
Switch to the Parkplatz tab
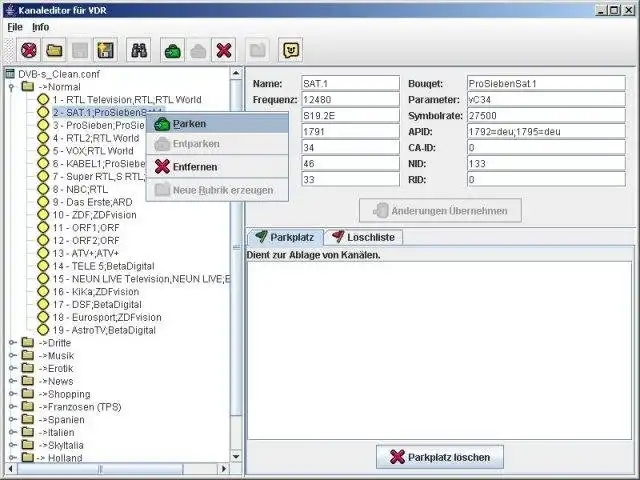pos(285,237)
